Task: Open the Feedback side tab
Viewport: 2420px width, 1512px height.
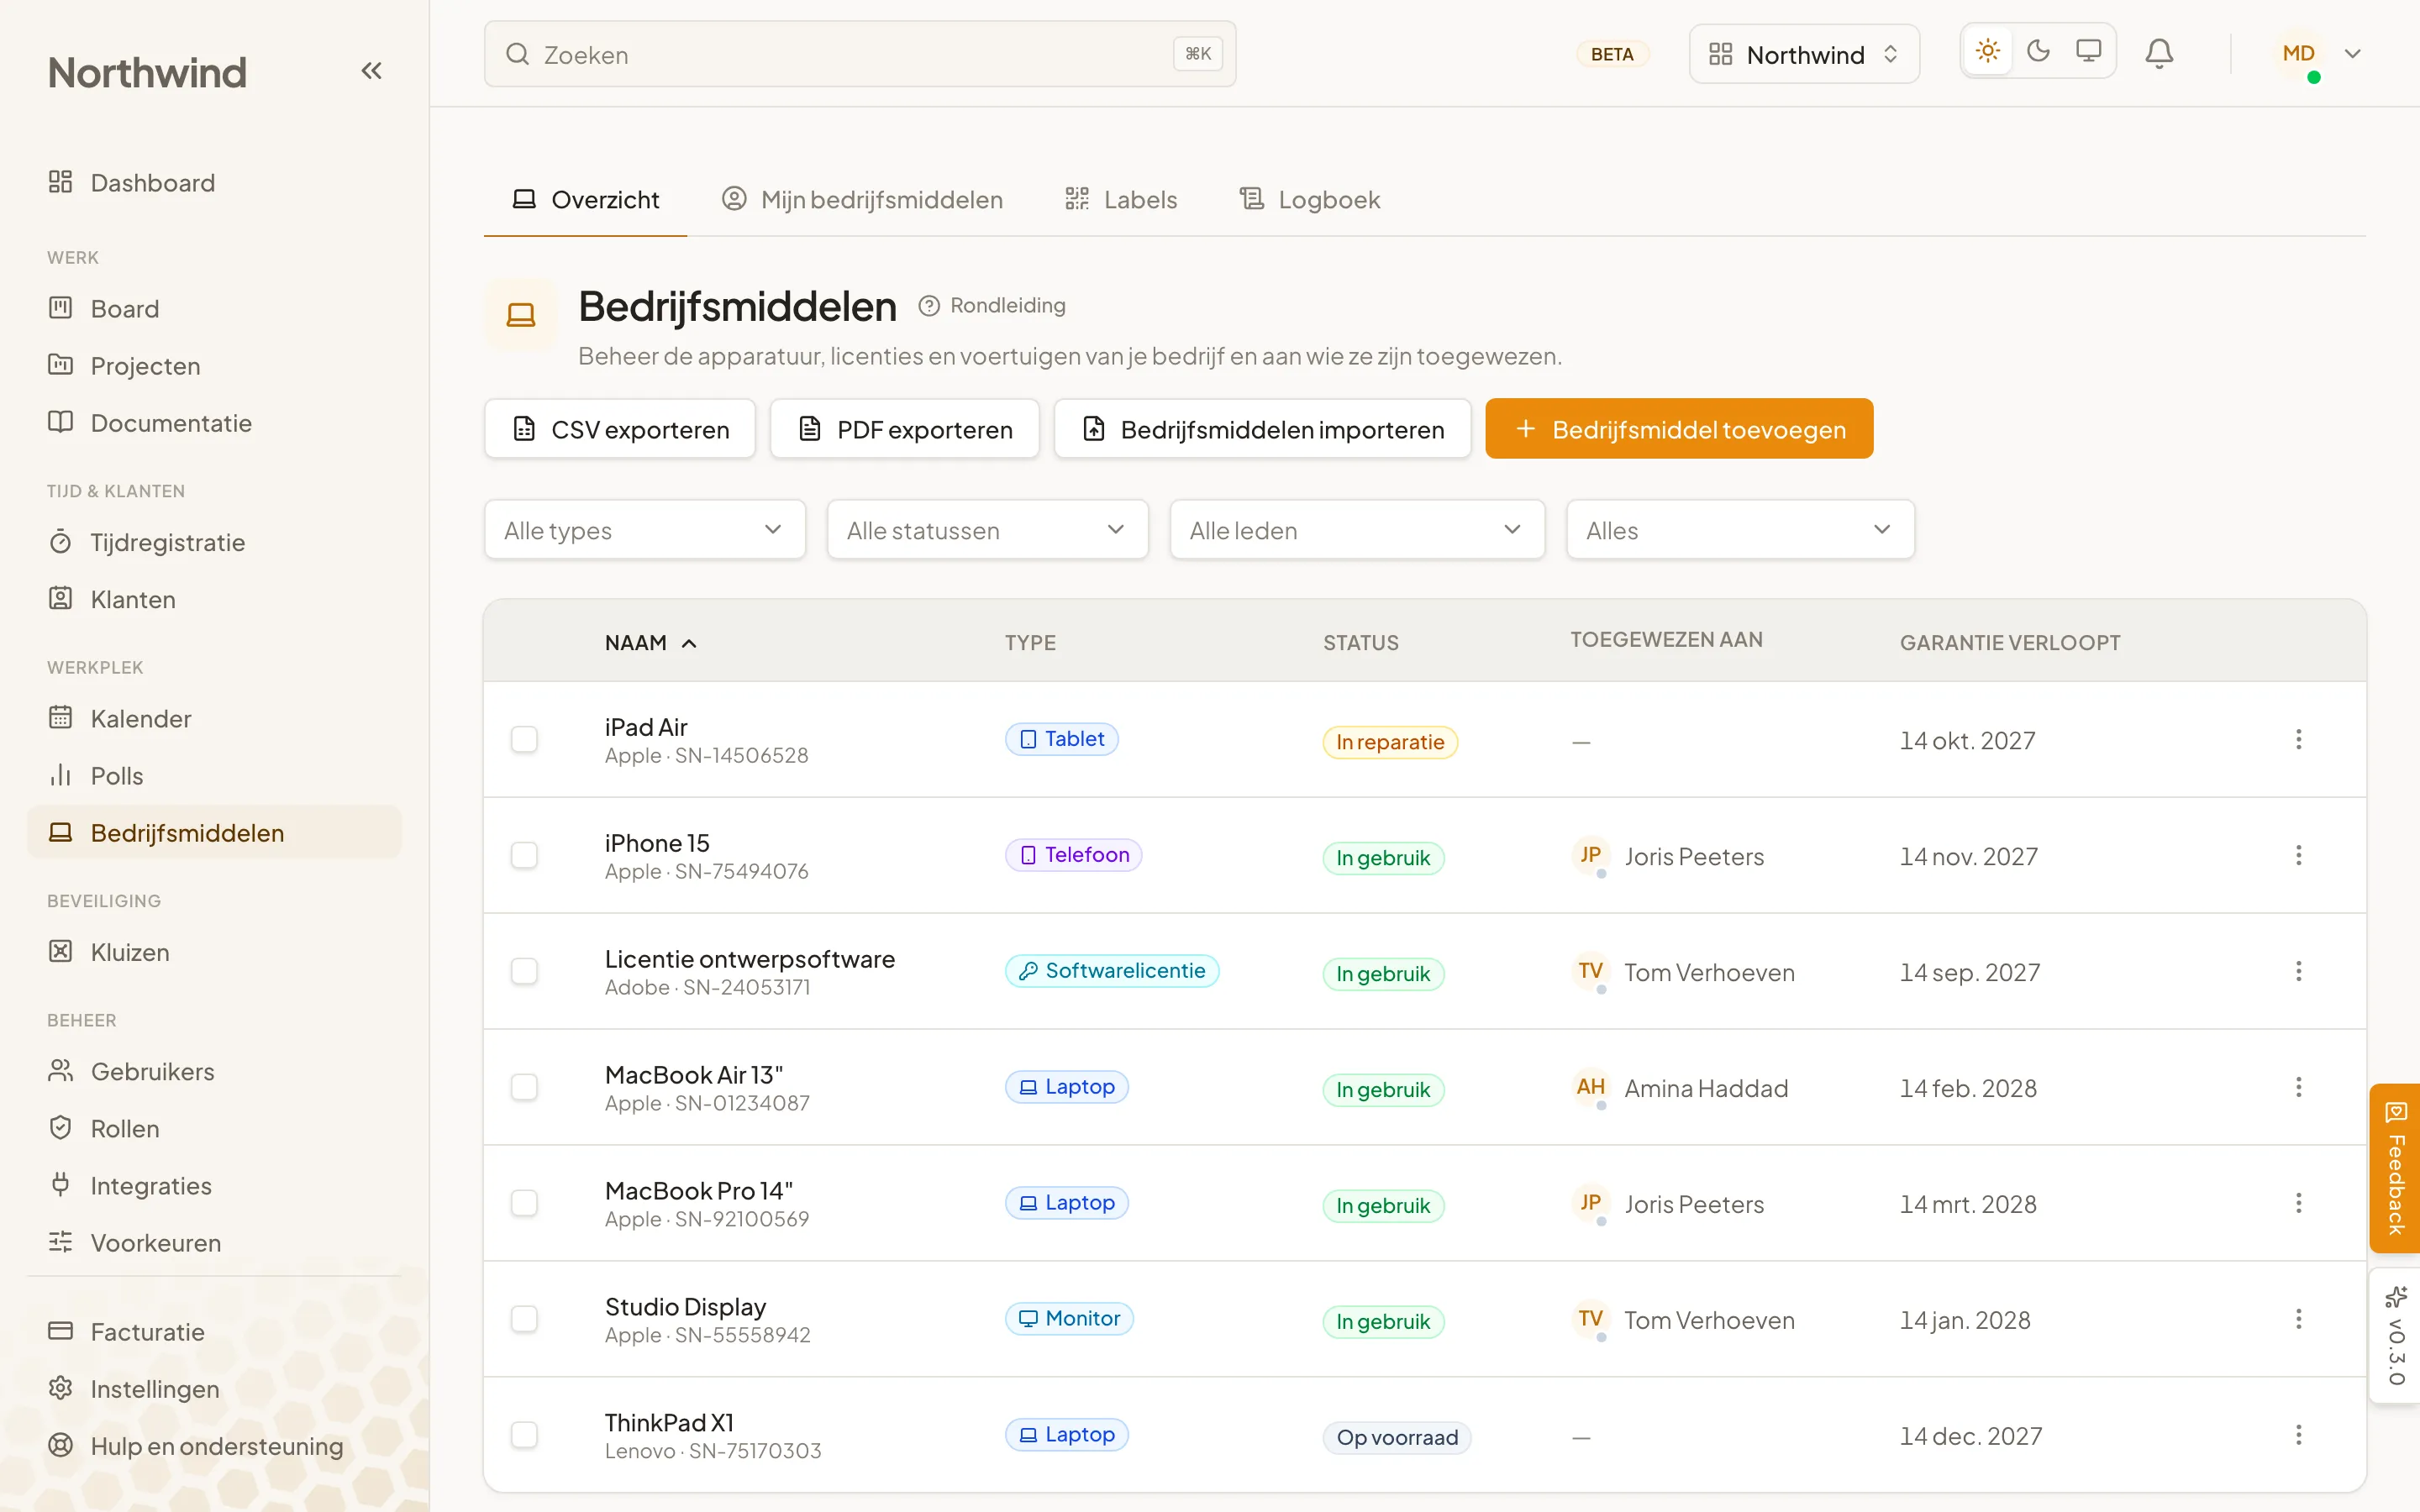Action: pyautogui.click(x=2395, y=1168)
